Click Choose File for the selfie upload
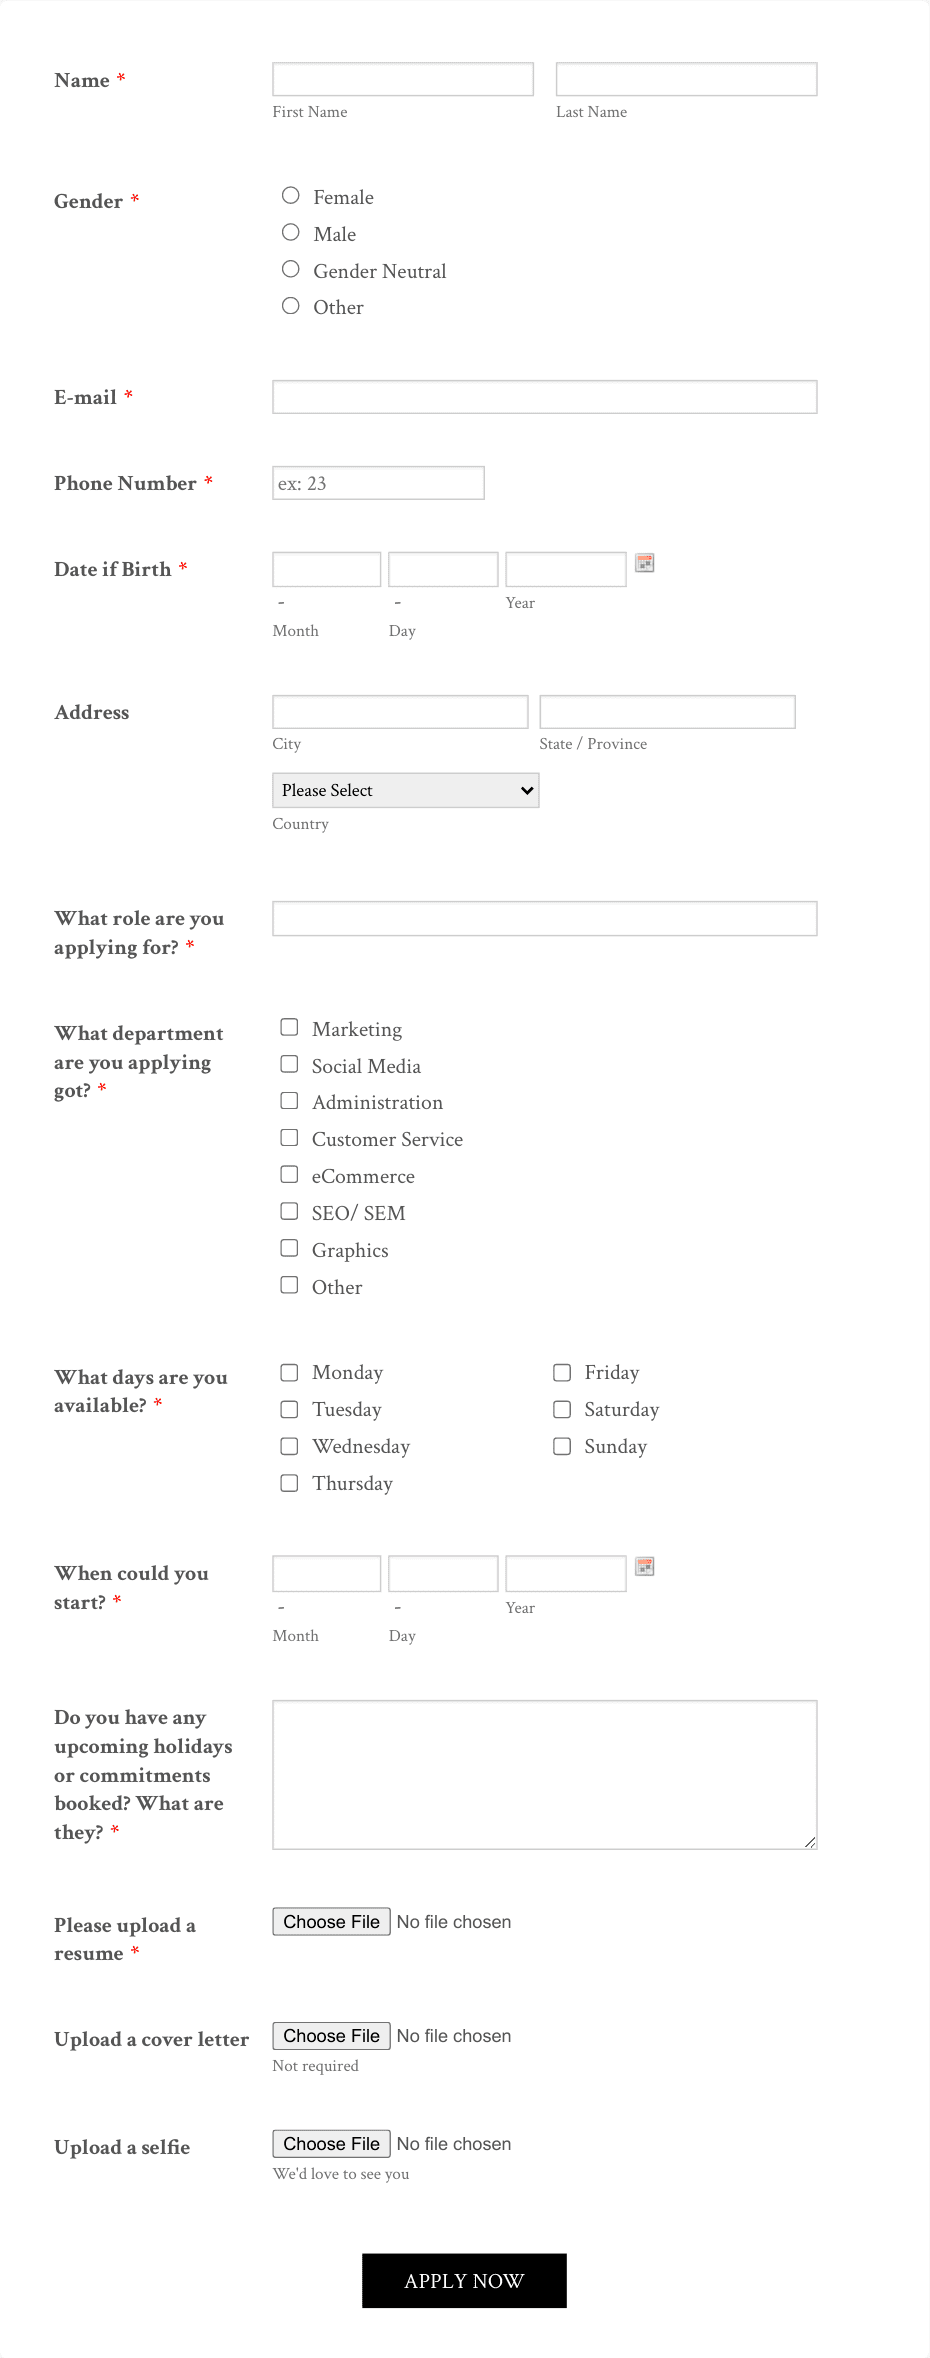 pyautogui.click(x=331, y=2144)
